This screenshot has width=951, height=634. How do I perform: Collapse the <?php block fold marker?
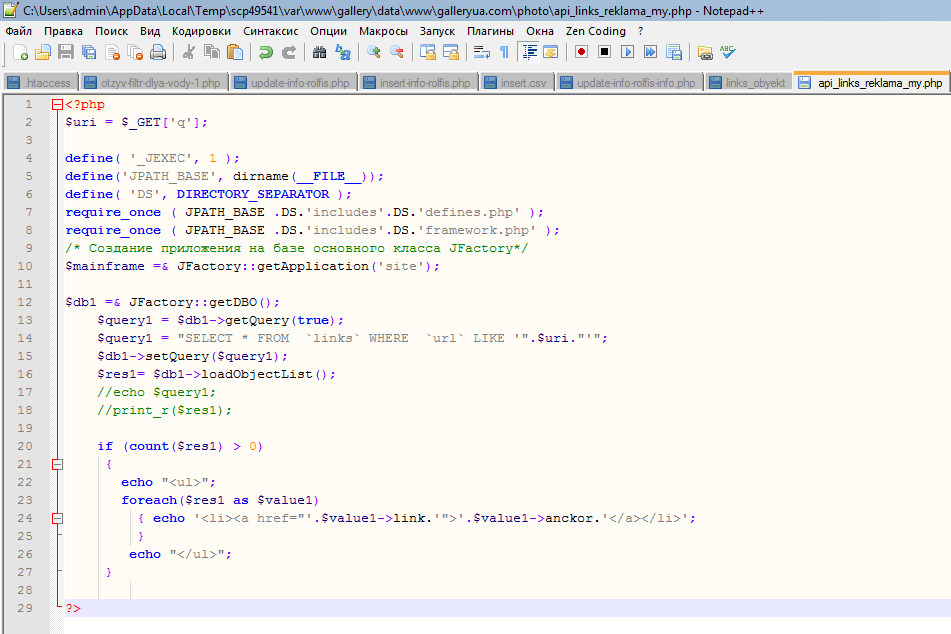(x=57, y=104)
